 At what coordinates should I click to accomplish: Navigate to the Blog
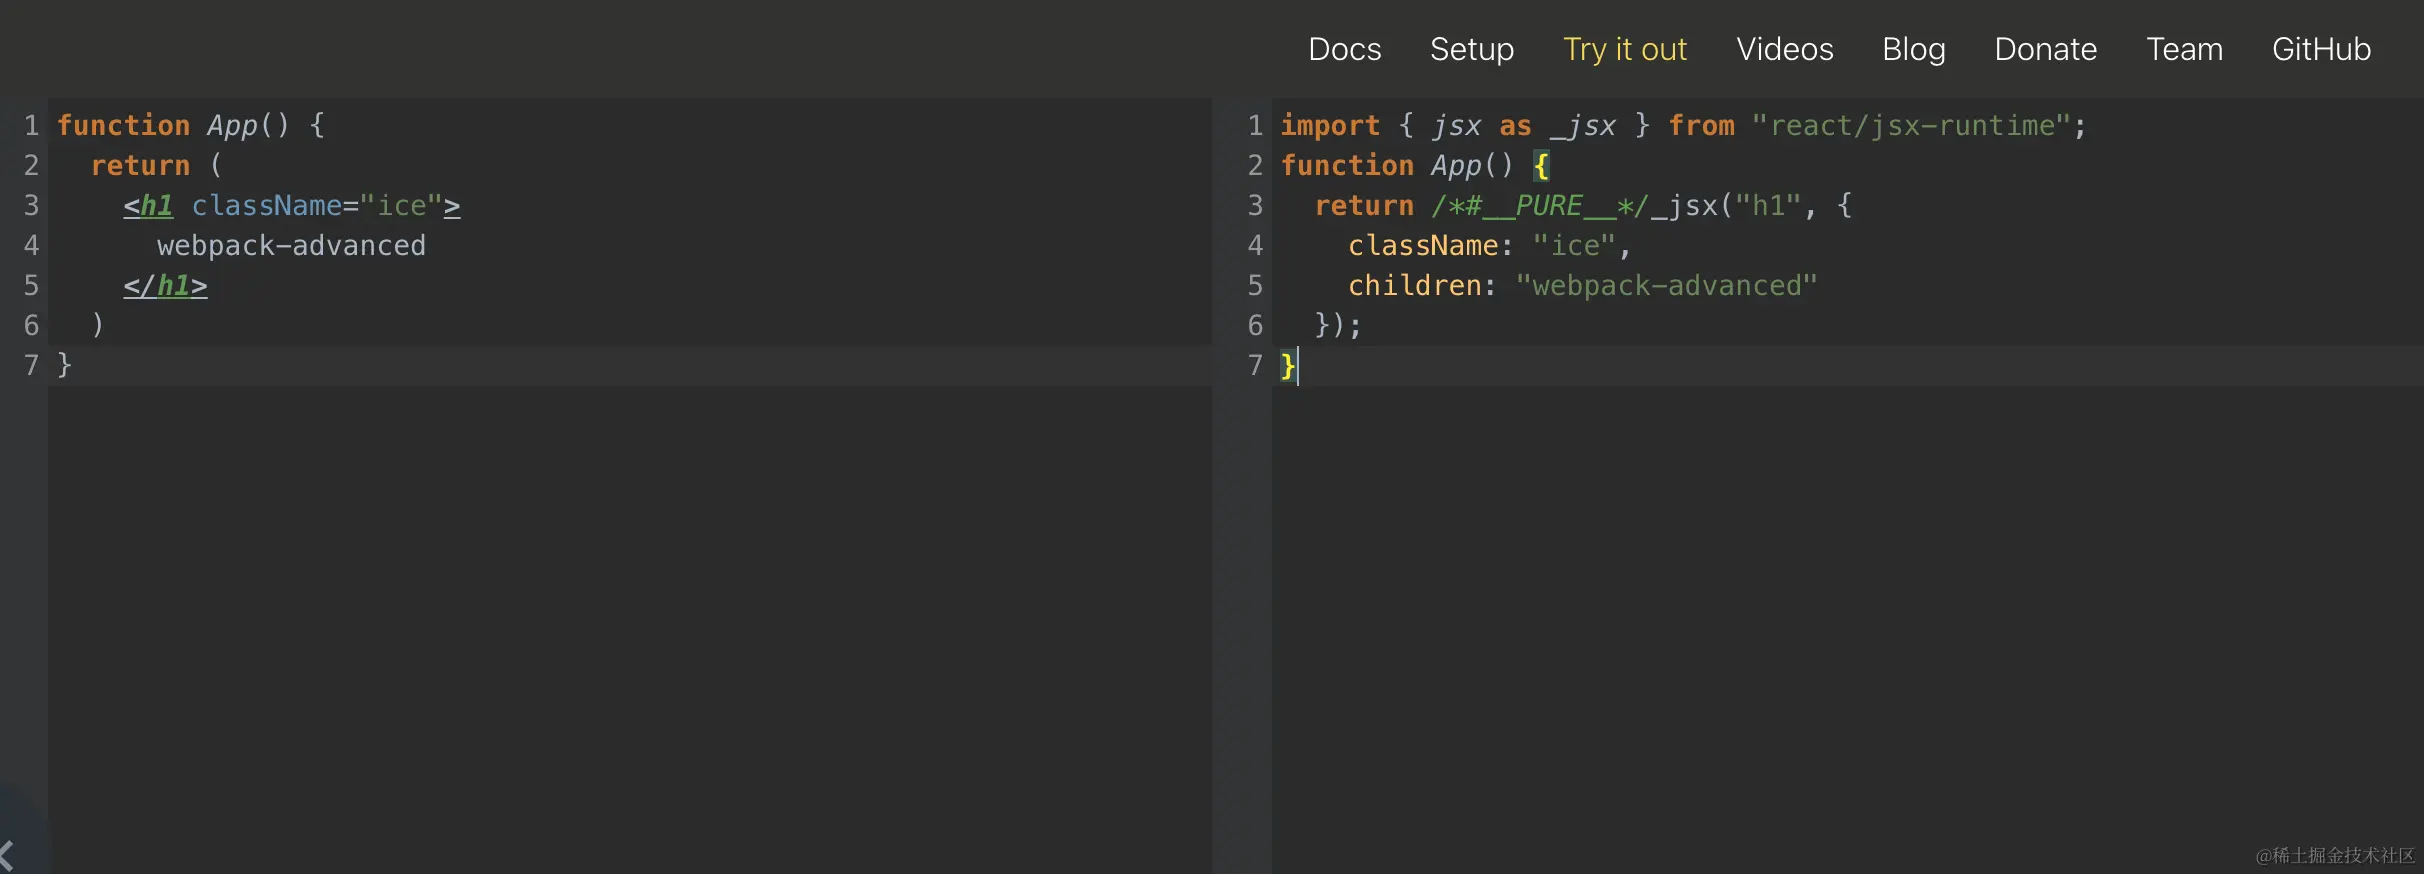coord(1913,49)
